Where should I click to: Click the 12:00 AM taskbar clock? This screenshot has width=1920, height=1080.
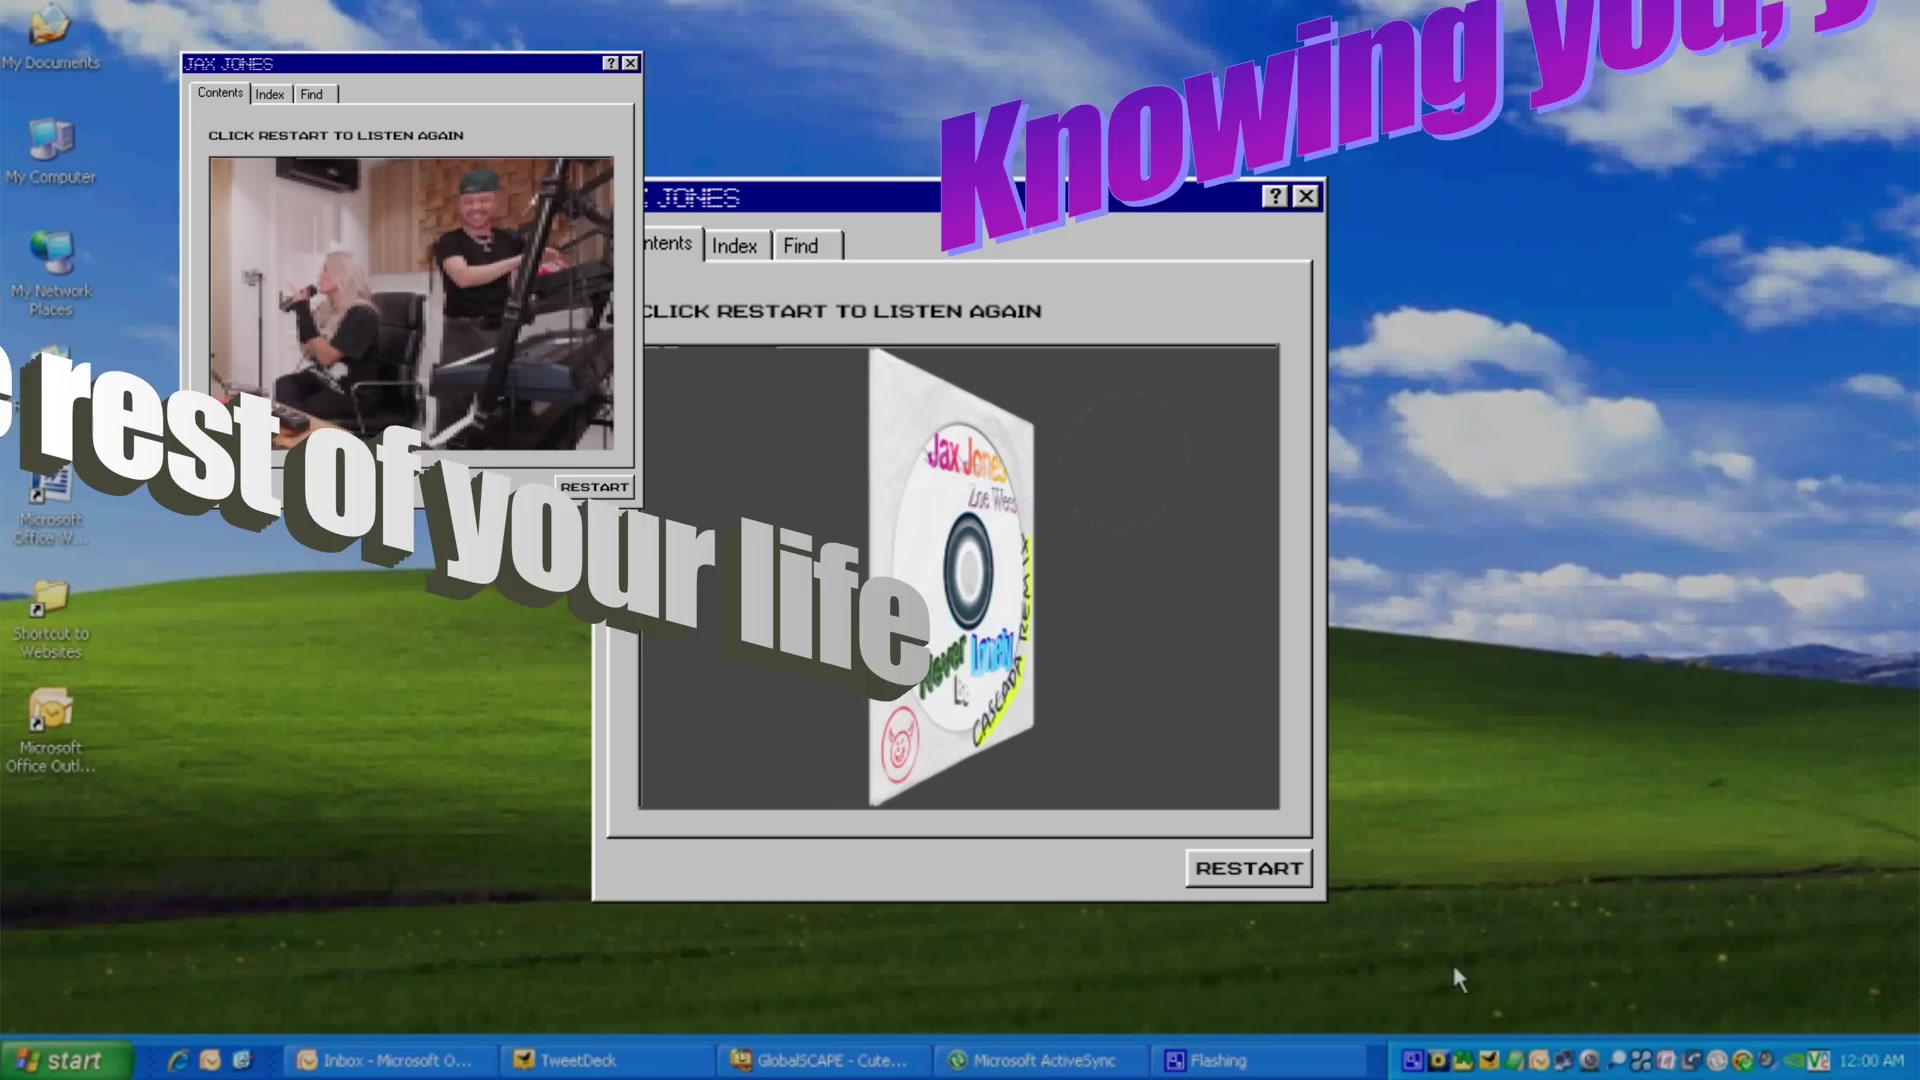coord(1872,1060)
